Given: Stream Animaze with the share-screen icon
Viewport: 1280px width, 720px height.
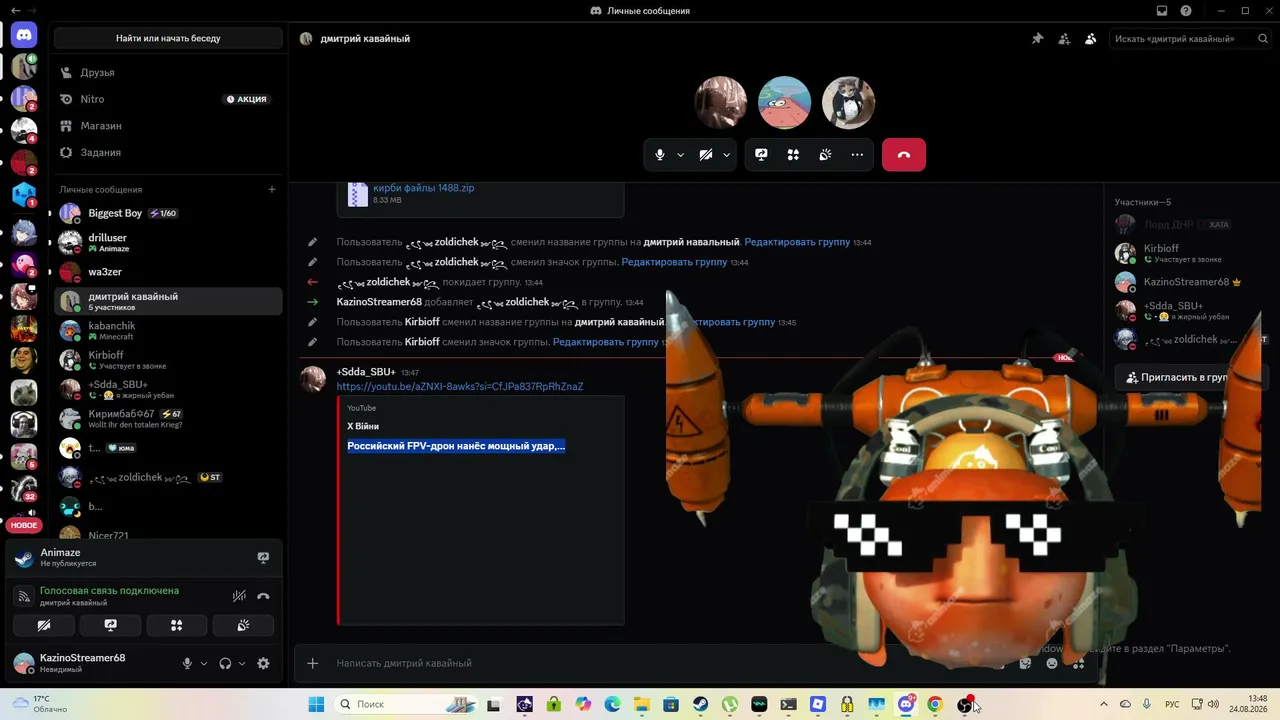Looking at the screenshot, I should [x=263, y=557].
